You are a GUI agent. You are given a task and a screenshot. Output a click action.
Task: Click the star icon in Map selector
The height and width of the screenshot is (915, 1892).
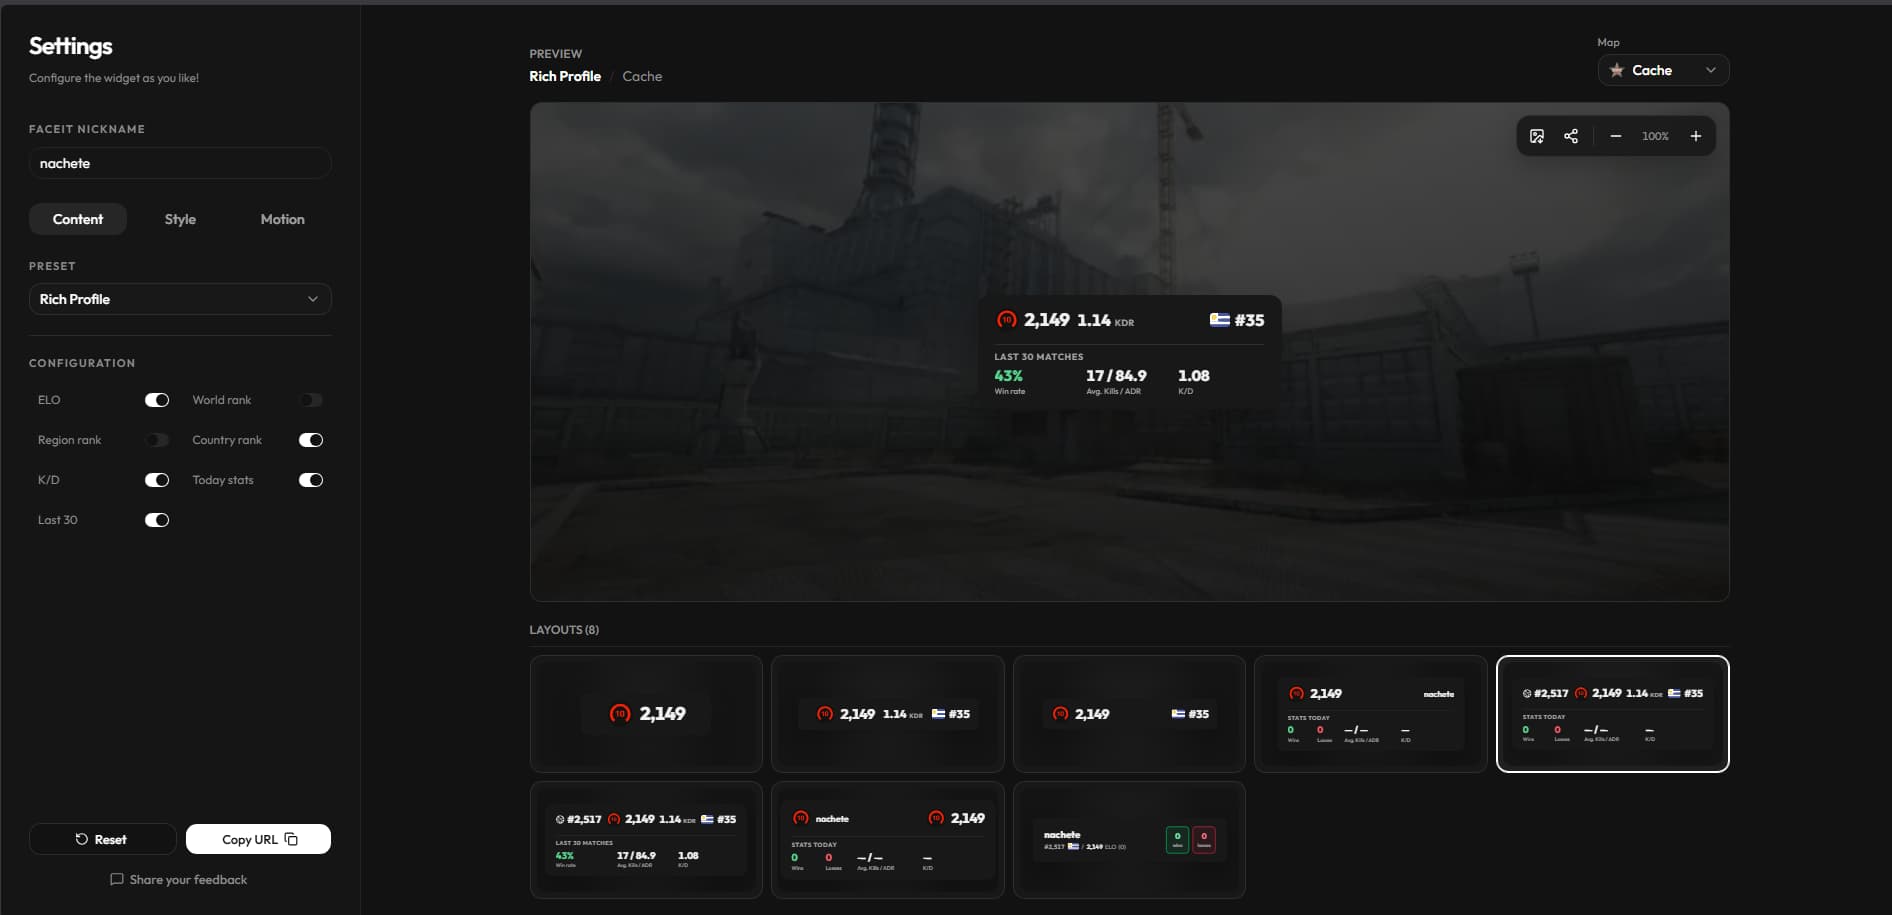[x=1617, y=70]
